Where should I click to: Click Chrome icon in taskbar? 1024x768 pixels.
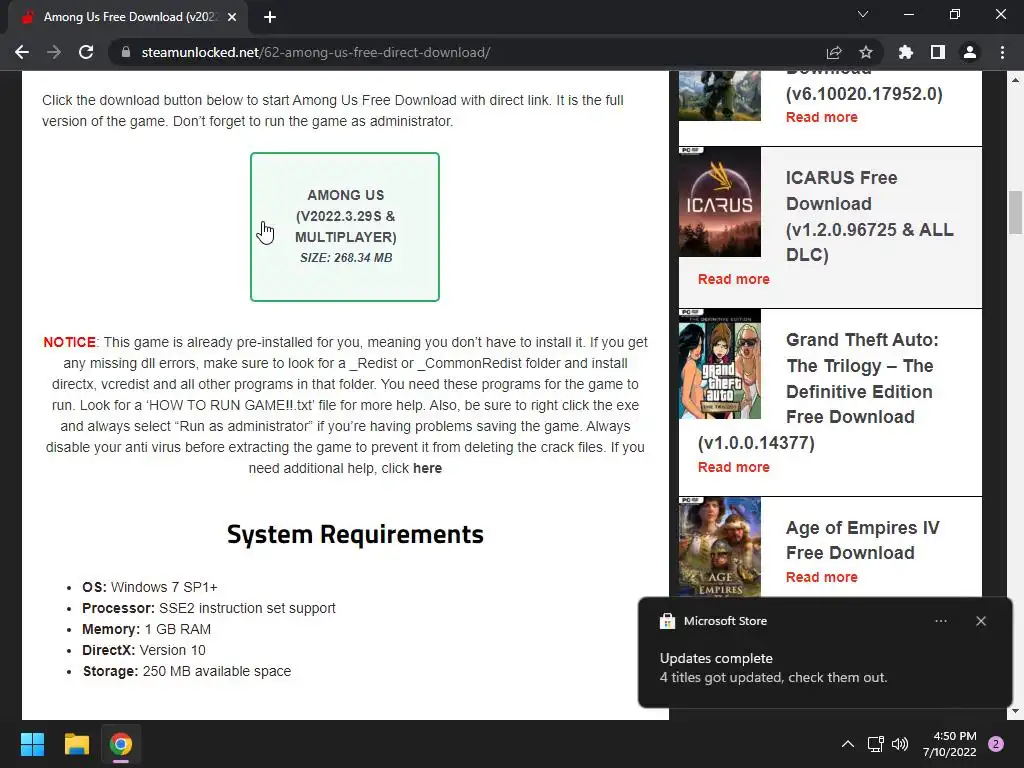click(x=121, y=744)
